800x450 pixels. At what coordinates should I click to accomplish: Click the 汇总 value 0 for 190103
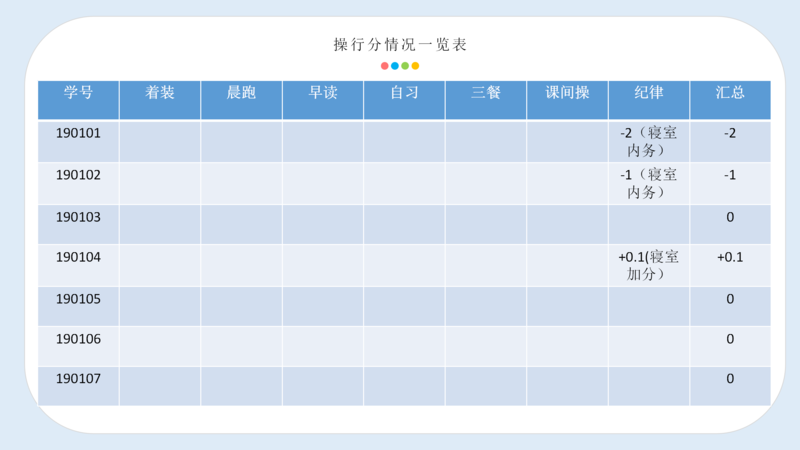click(730, 217)
